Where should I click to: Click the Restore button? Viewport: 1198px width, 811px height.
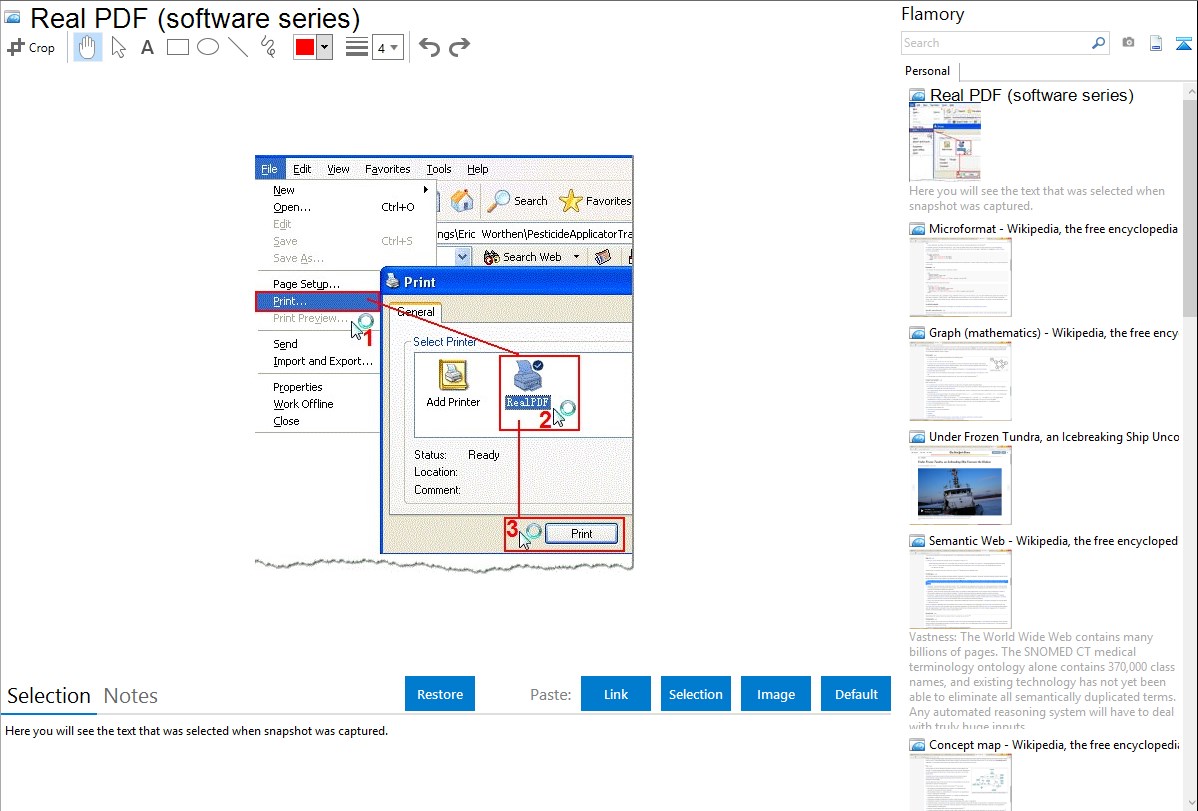440,694
